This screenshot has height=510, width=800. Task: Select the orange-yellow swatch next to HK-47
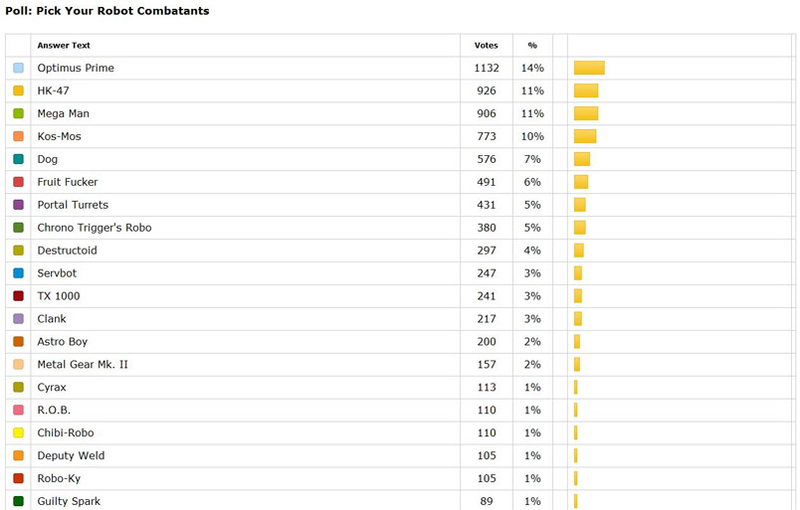[18, 91]
